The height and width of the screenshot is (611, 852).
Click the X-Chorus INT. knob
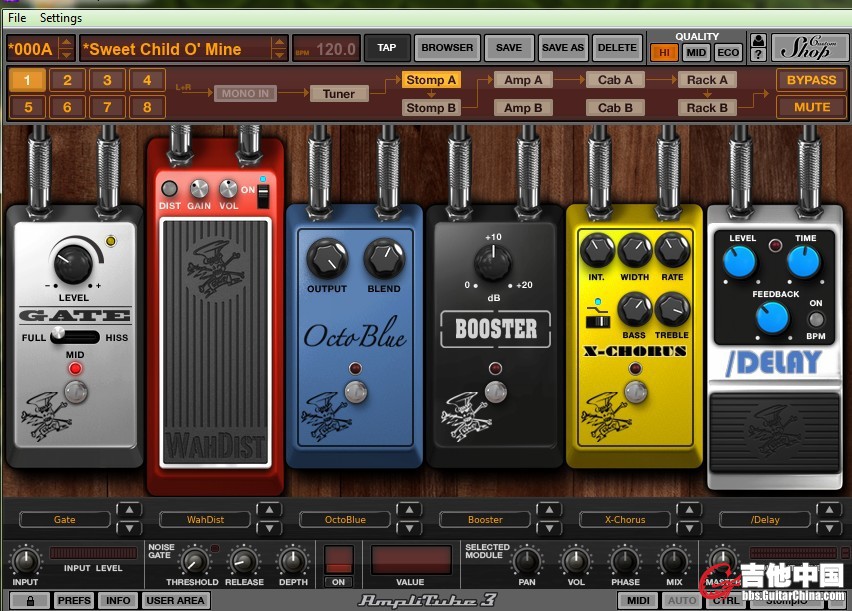[x=597, y=250]
